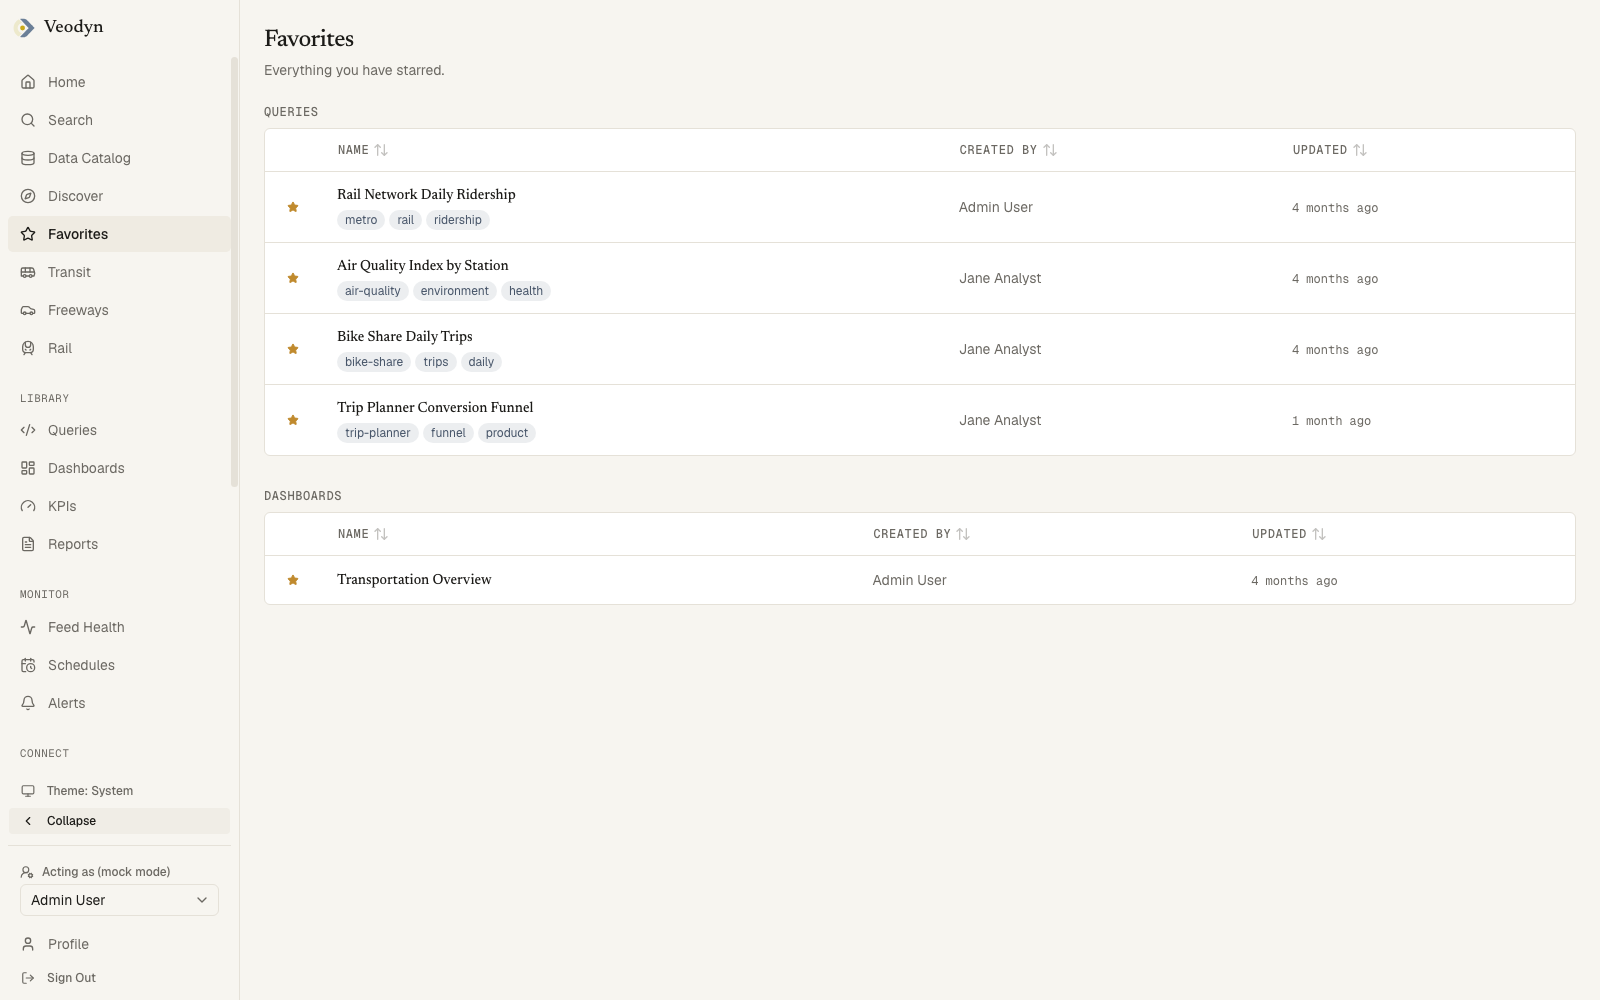The width and height of the screenshot is (1600, 1000).
Task: Click the Queries code icon
Action: point(28,430)
